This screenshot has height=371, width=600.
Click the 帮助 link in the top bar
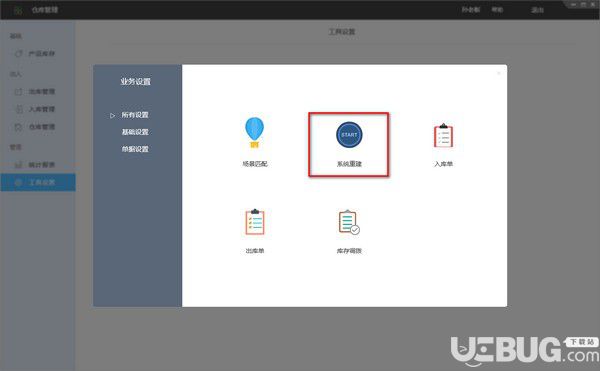tap(497, 10)
